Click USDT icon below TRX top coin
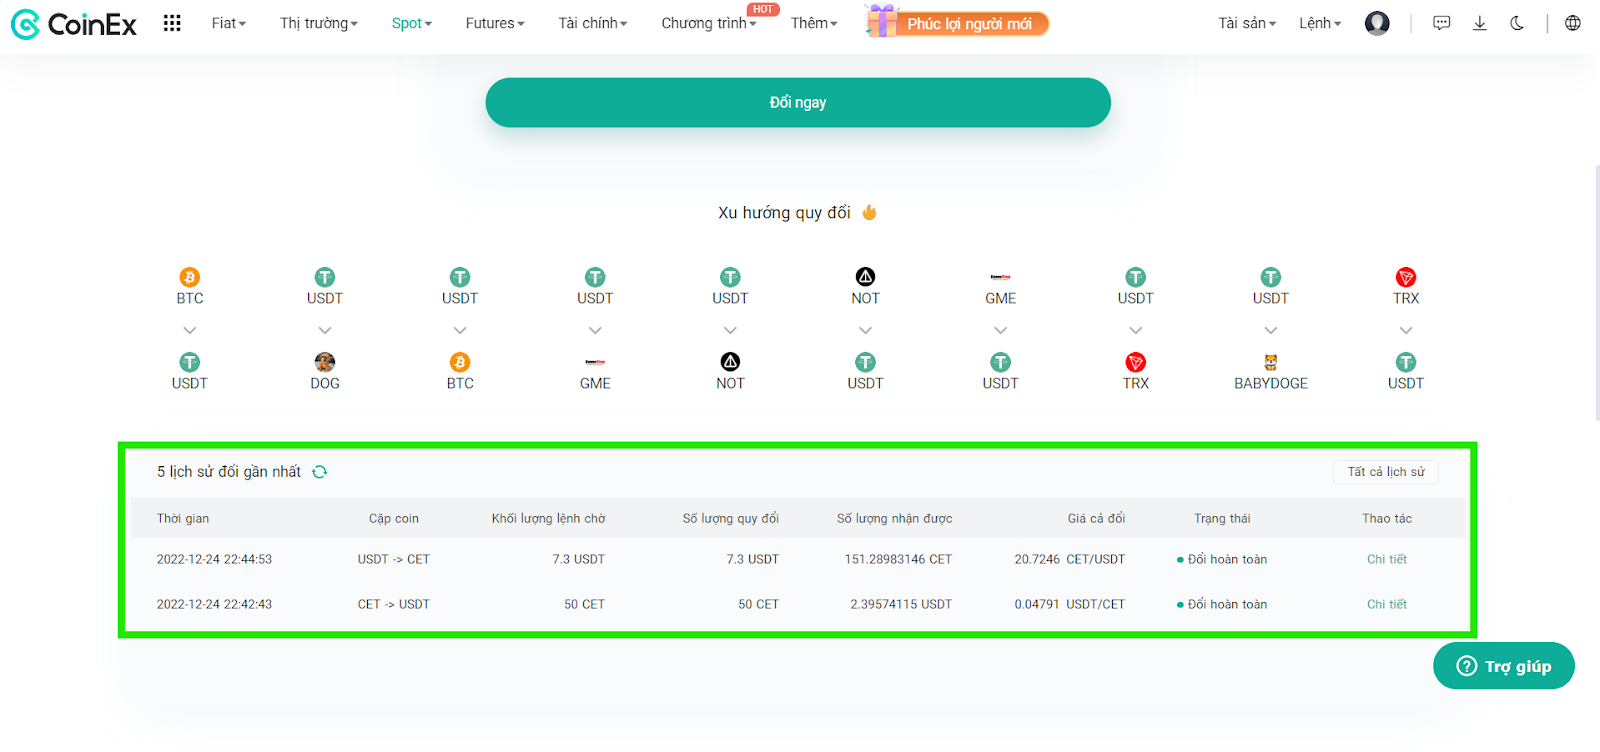This screenshot has width=1600, height=752. click(x=1406, y=362)
